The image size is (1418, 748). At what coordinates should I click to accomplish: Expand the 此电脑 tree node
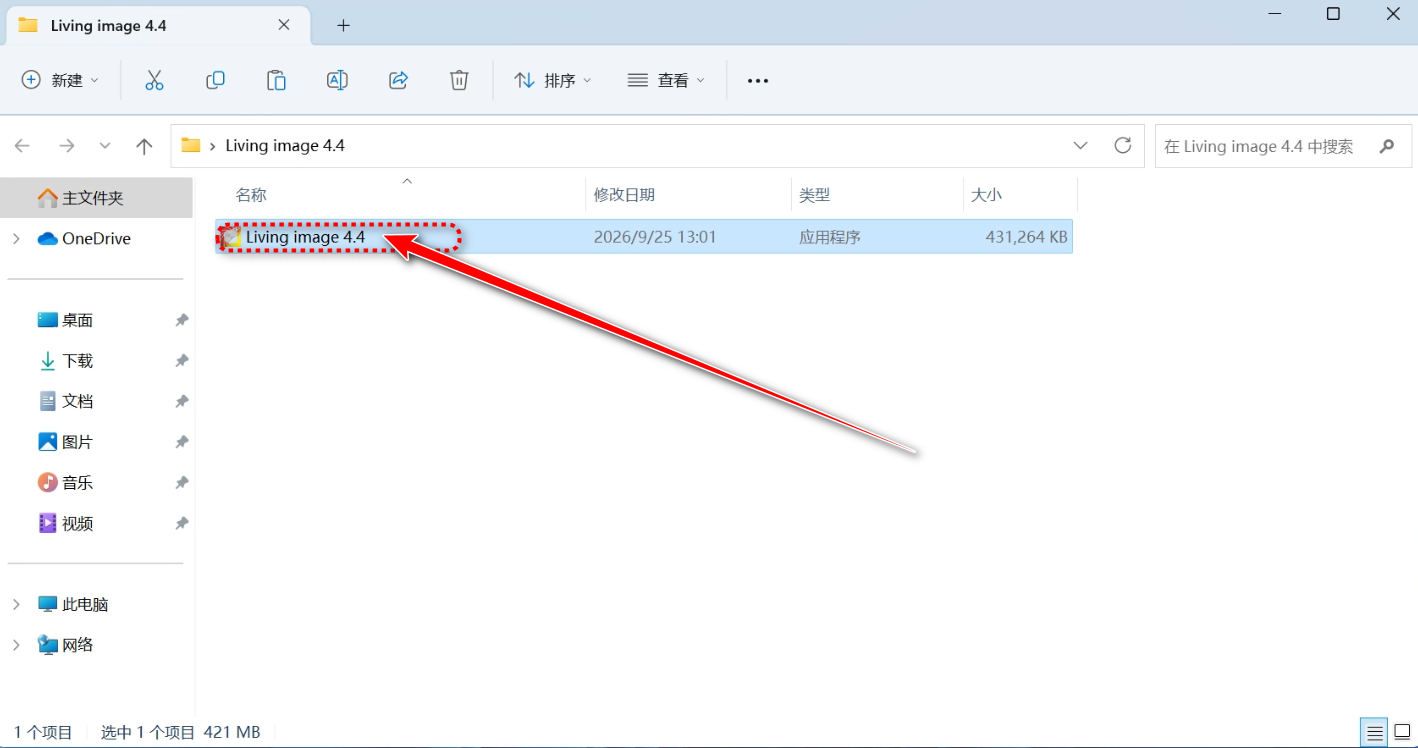click(x=16, y=605)
